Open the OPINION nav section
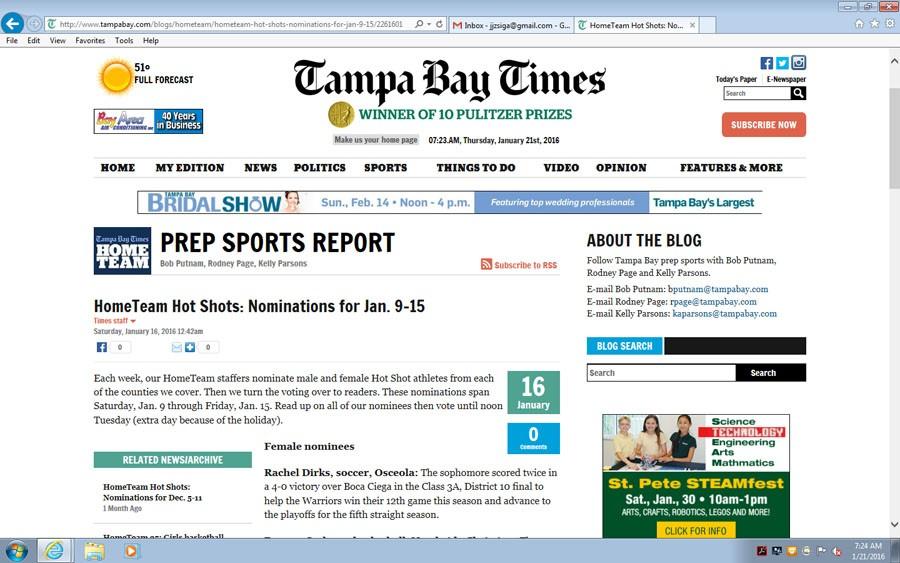This screenshot has width=900, height=563. (621, 168)
